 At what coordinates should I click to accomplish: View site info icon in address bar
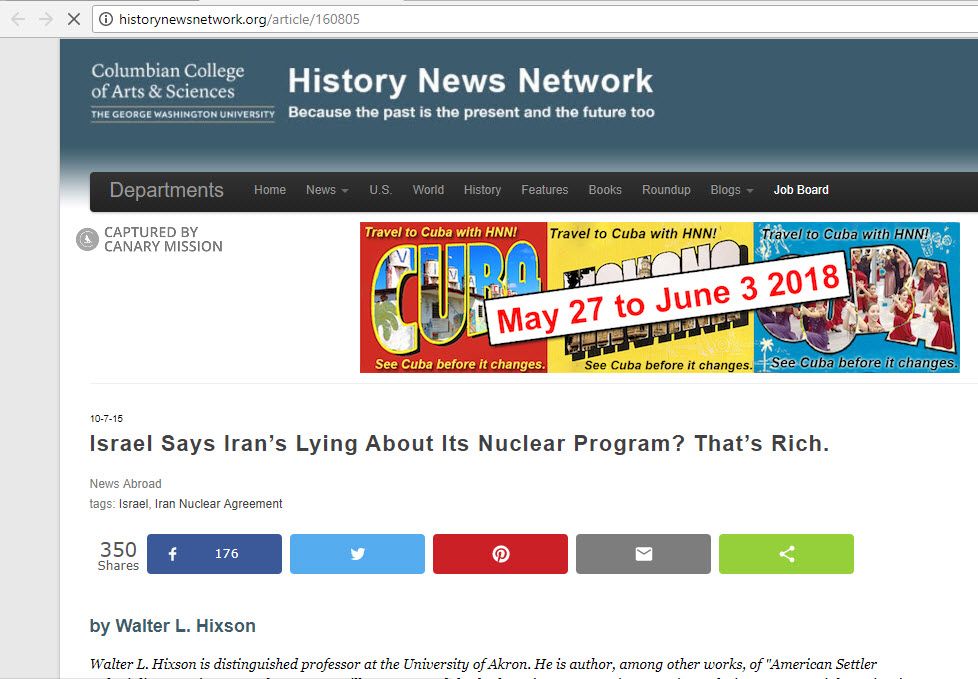pyautogui.click(x=106, y=19)
